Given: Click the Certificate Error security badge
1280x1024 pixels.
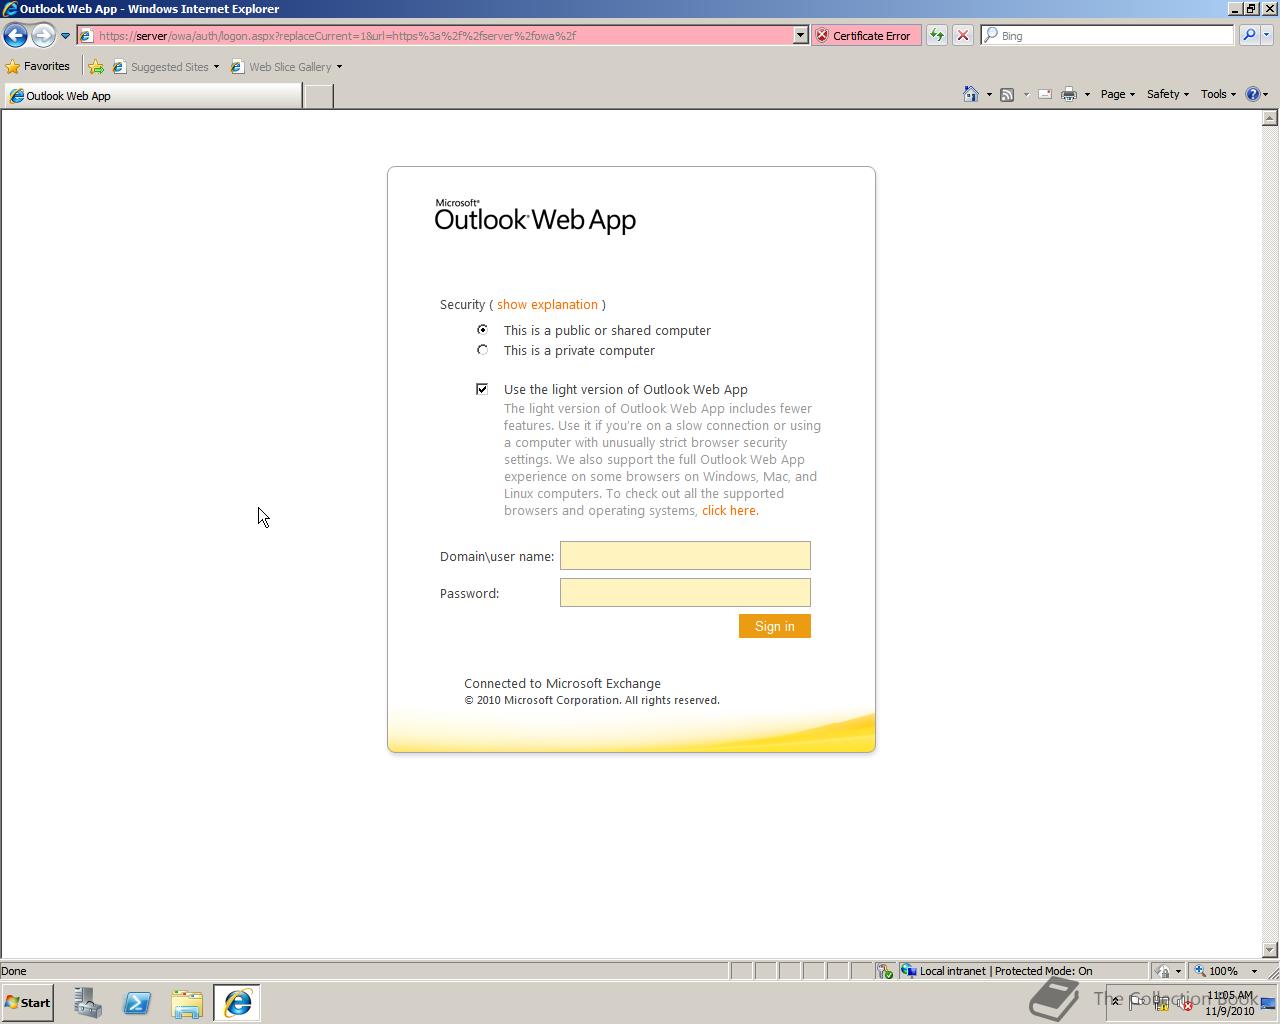Looking at the screenshot, I should click(x=866, y=35).
